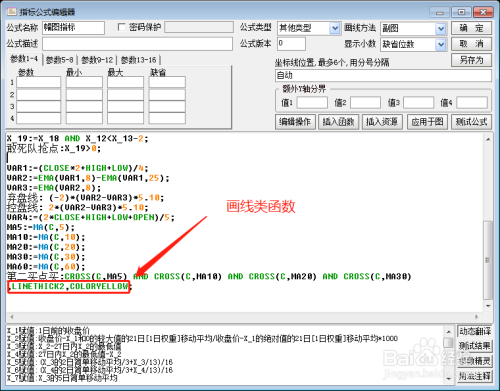Click the 公式描述 input field
This screenshot has height=391, width=500.
pos(137,44)
